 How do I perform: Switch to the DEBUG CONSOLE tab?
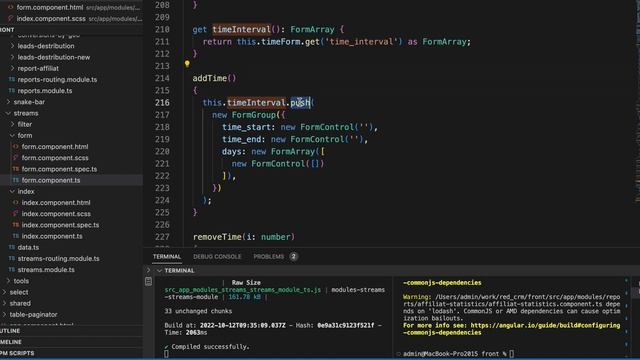tap(217, 256)
